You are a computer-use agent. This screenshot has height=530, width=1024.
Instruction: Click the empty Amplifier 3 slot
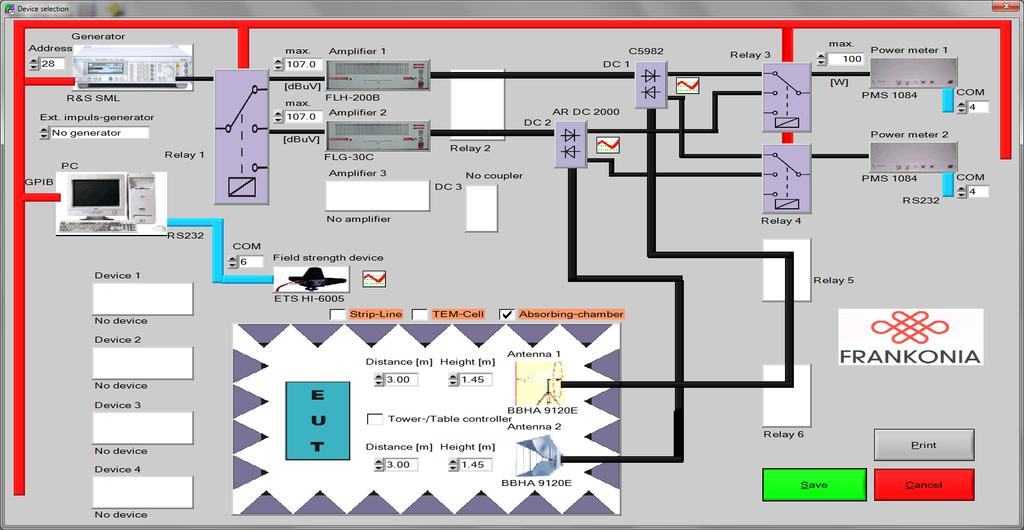377,196
